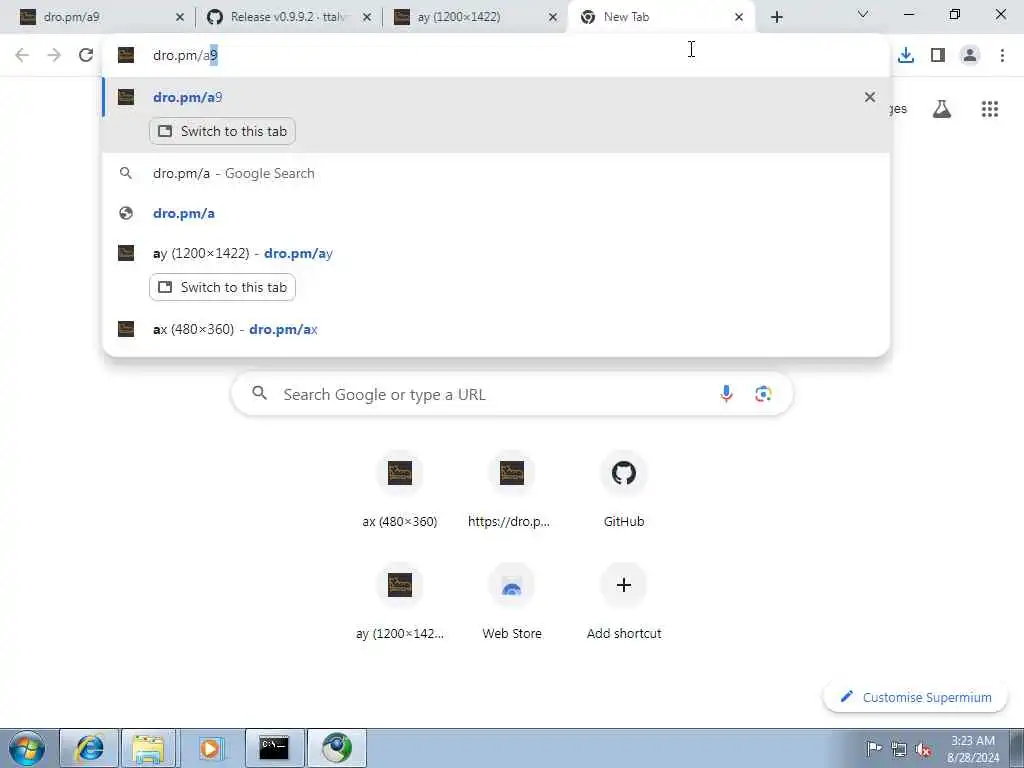Image resolution: width=1024 pixels, height=768 pixels.
Task: Choose the ax (480×360) dro.pm/ax suggestion
Action: click(496, 329)
